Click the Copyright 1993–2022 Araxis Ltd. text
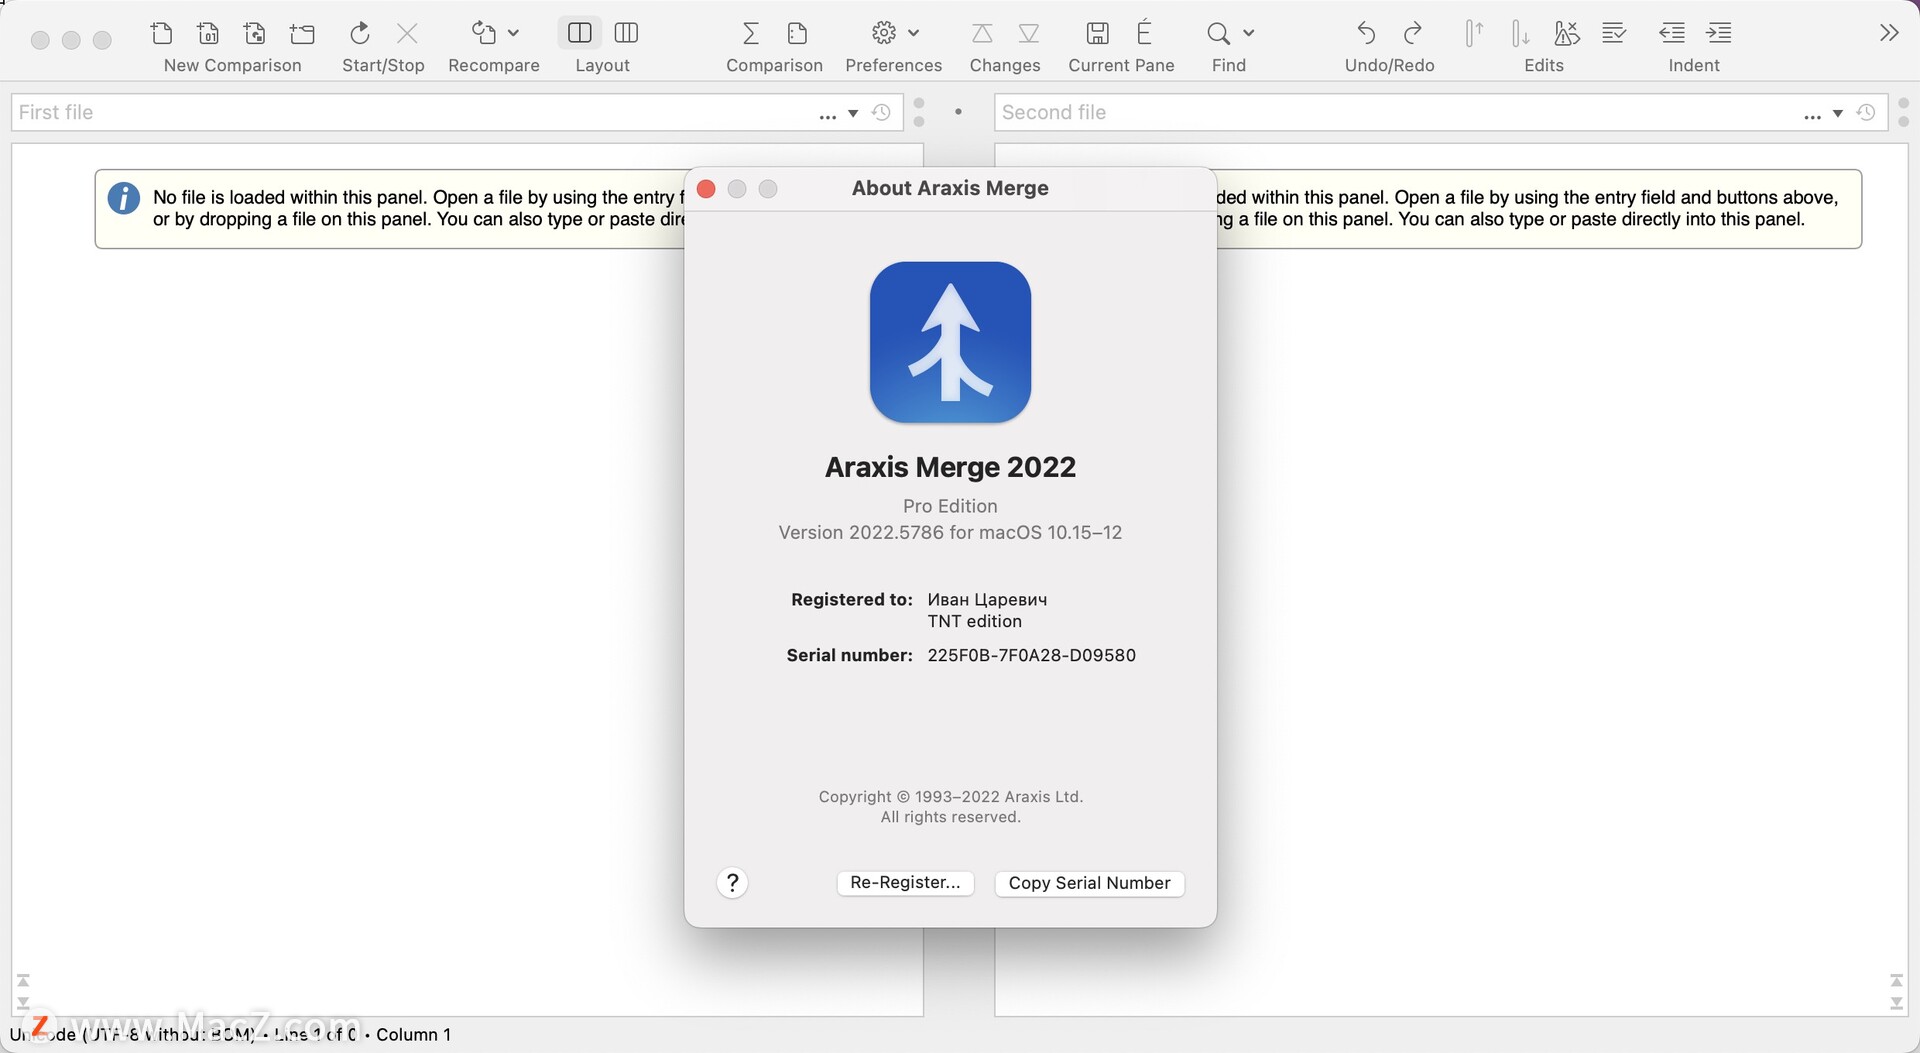This screenshot has width=1920, height=1053. pos(950,797)
